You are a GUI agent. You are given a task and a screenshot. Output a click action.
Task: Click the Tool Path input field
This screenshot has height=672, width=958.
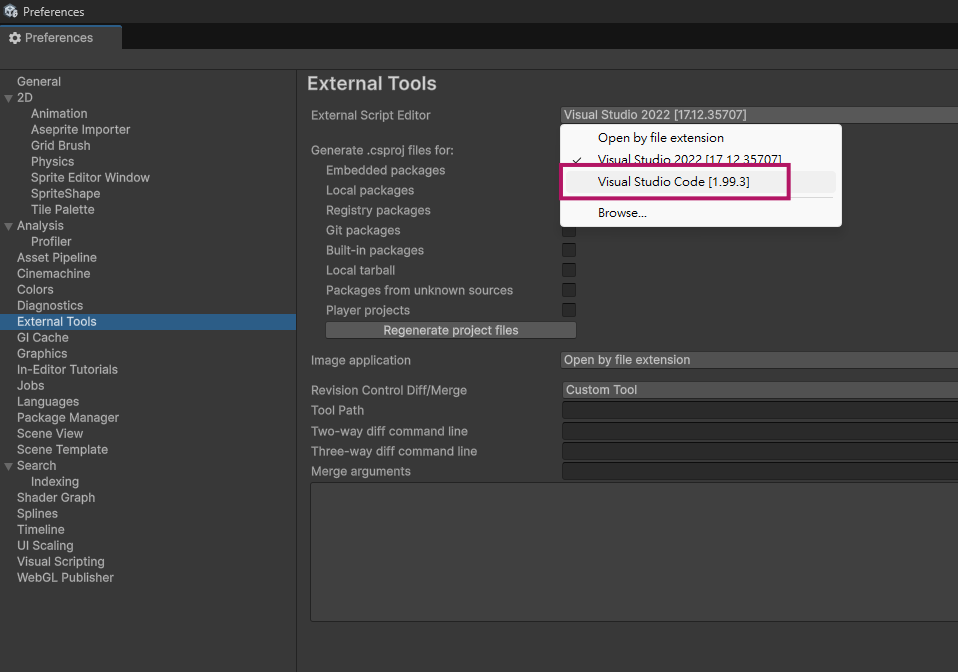click(x=758, y=411)
